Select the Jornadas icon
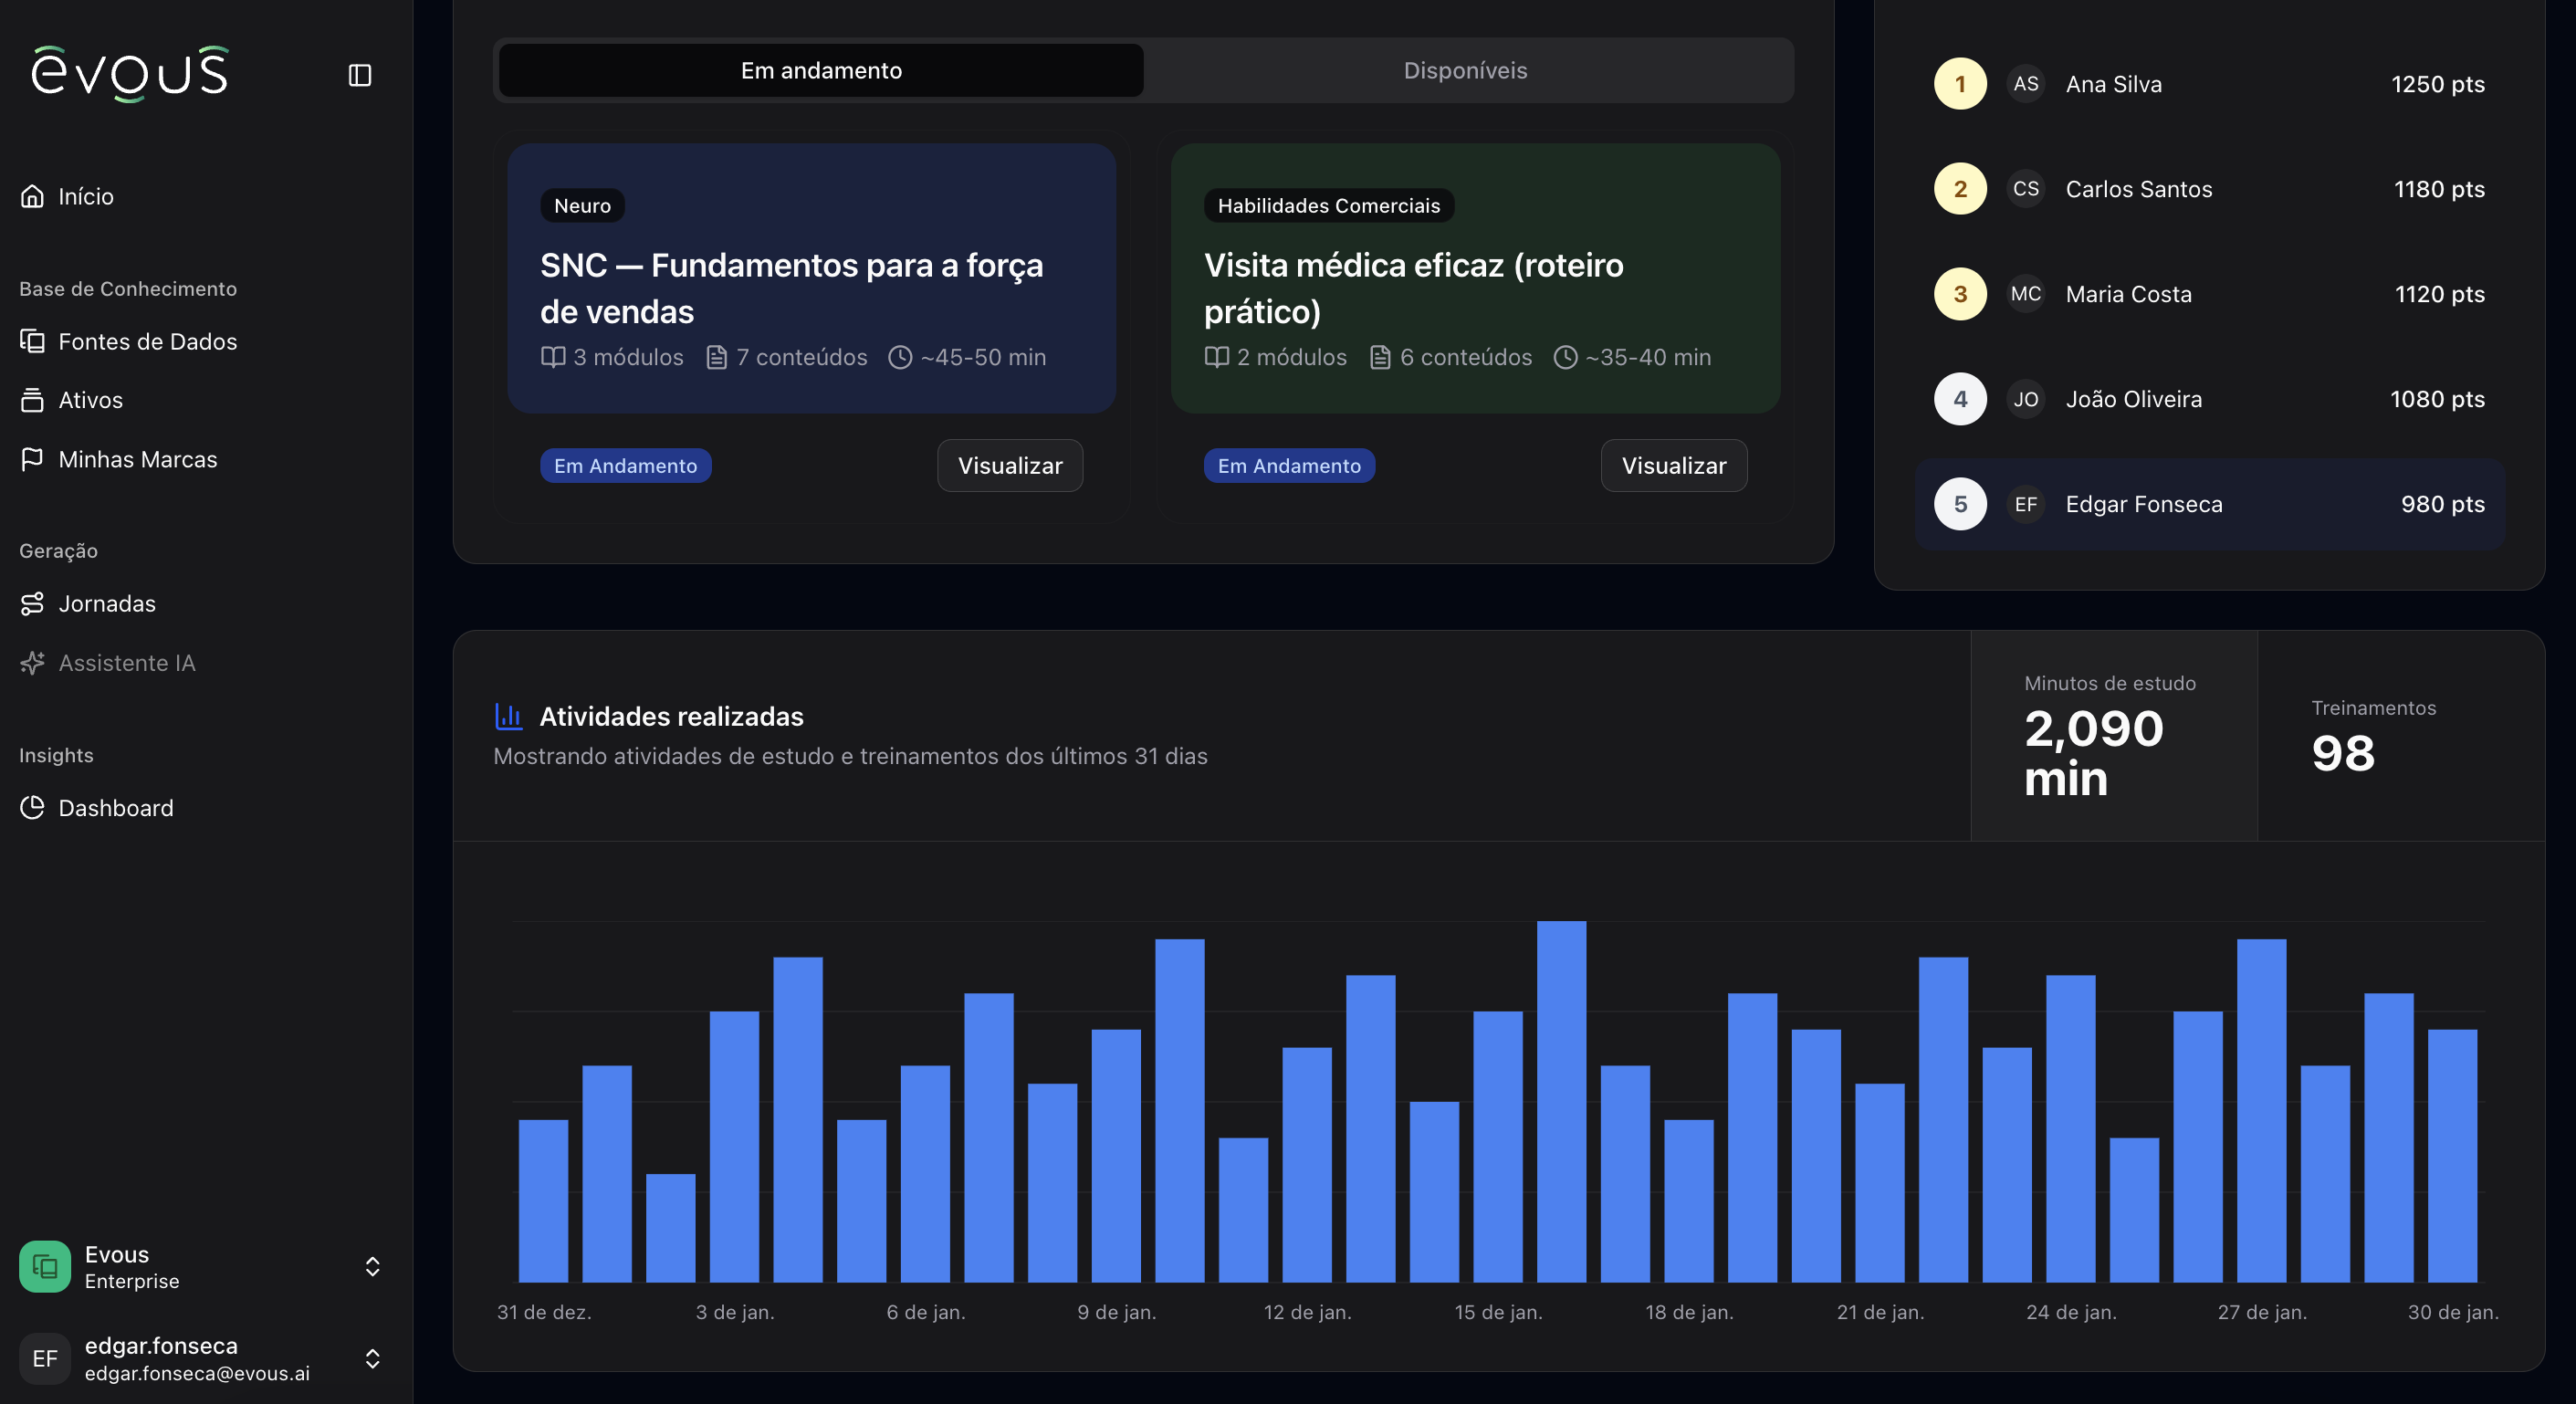The width and height of the screenshot is (2576, 1404). pyautogui.click(x=33, y=603)
